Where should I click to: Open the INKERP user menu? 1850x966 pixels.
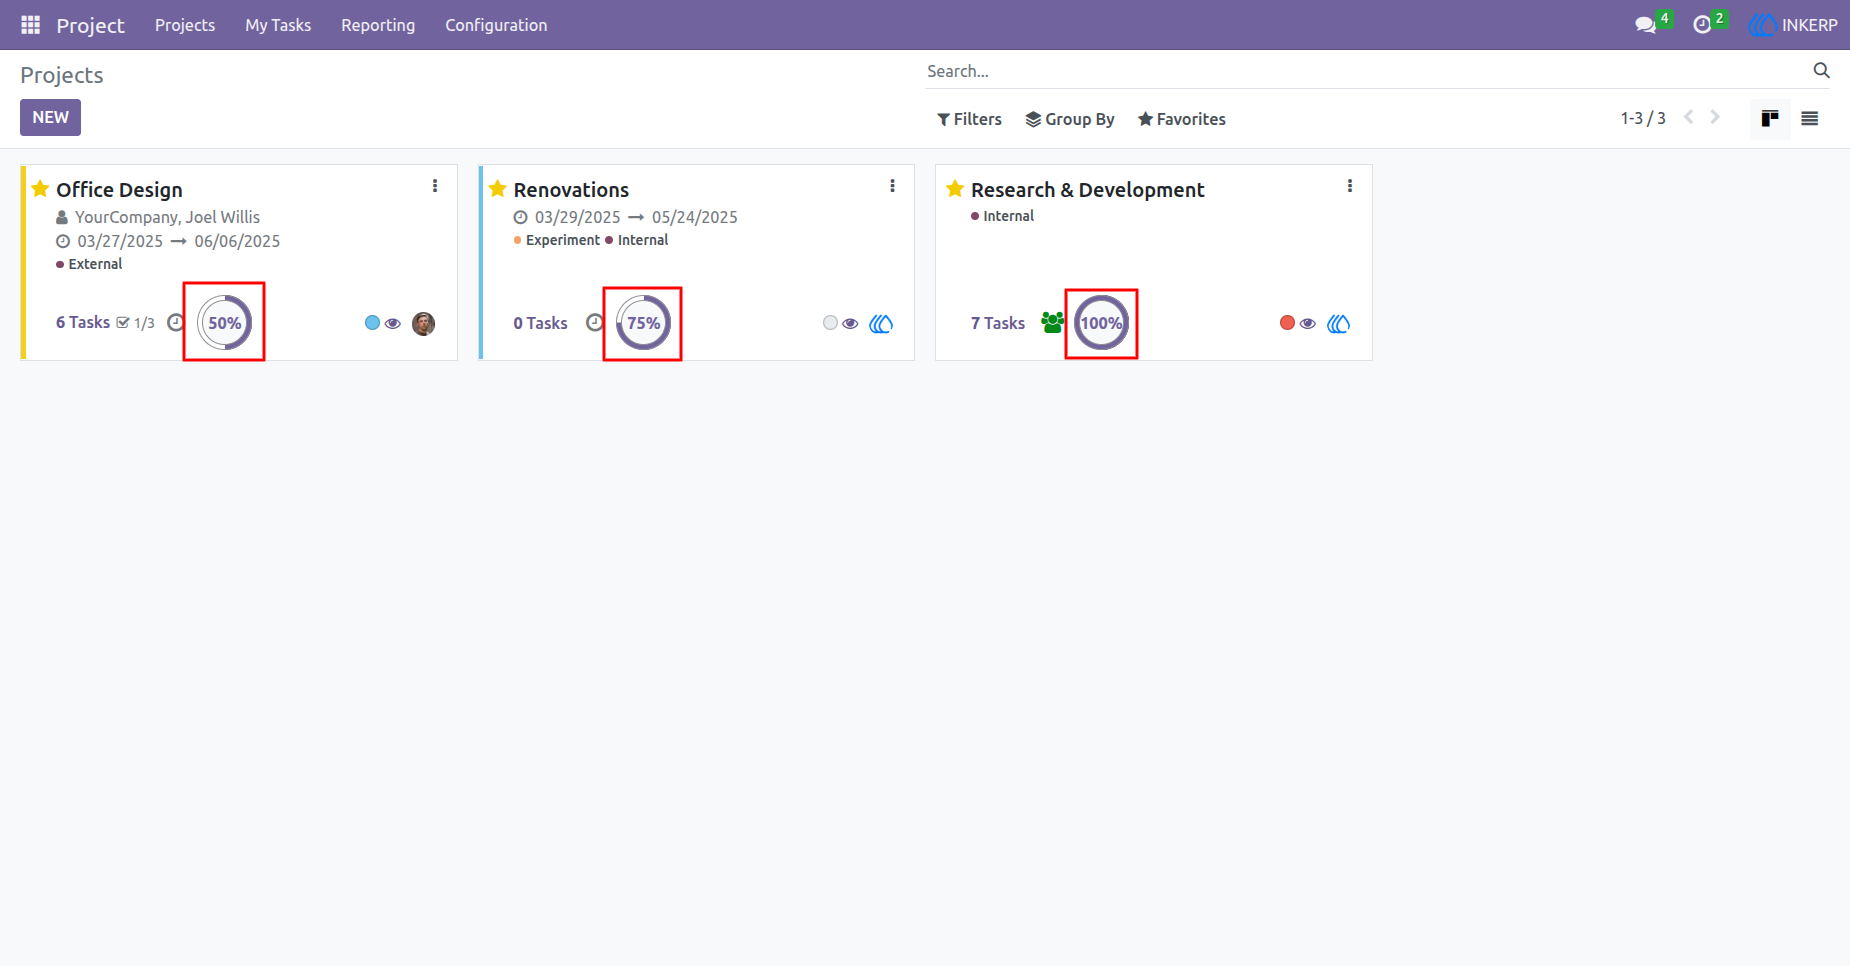pos(1793,25)
